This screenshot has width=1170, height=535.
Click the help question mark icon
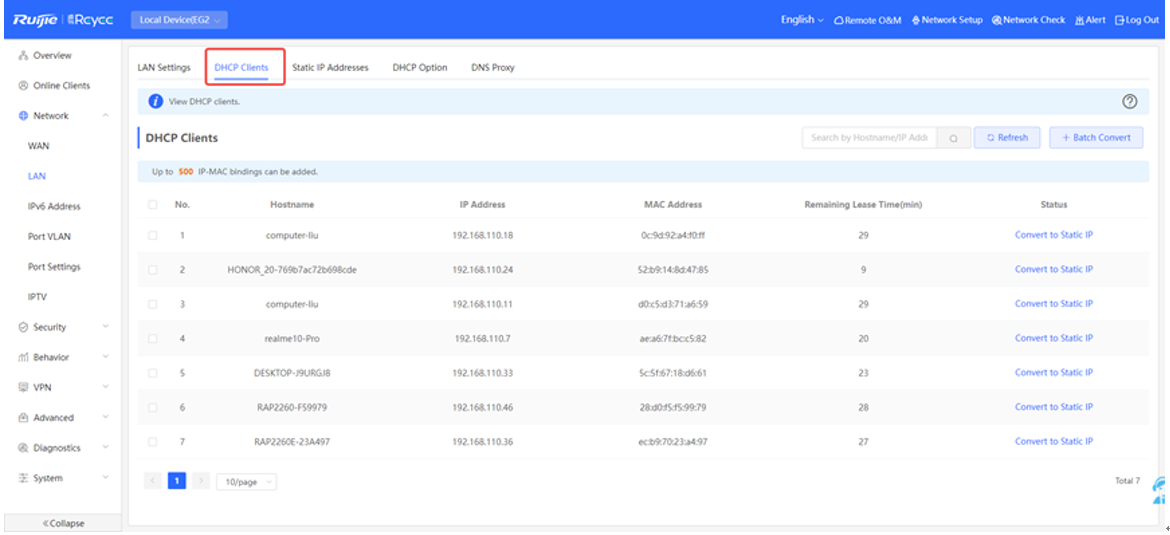pyautogui.click(x=1130, y=101)
